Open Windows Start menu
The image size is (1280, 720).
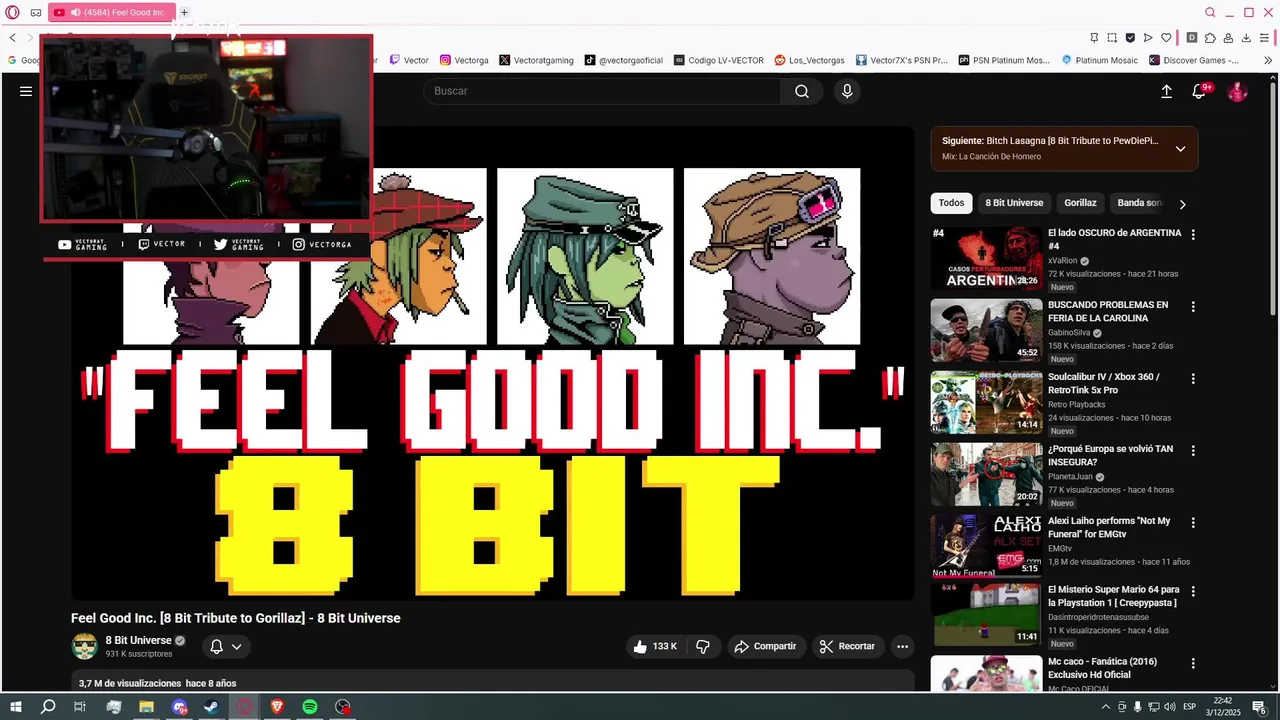[x=15, y=706]
